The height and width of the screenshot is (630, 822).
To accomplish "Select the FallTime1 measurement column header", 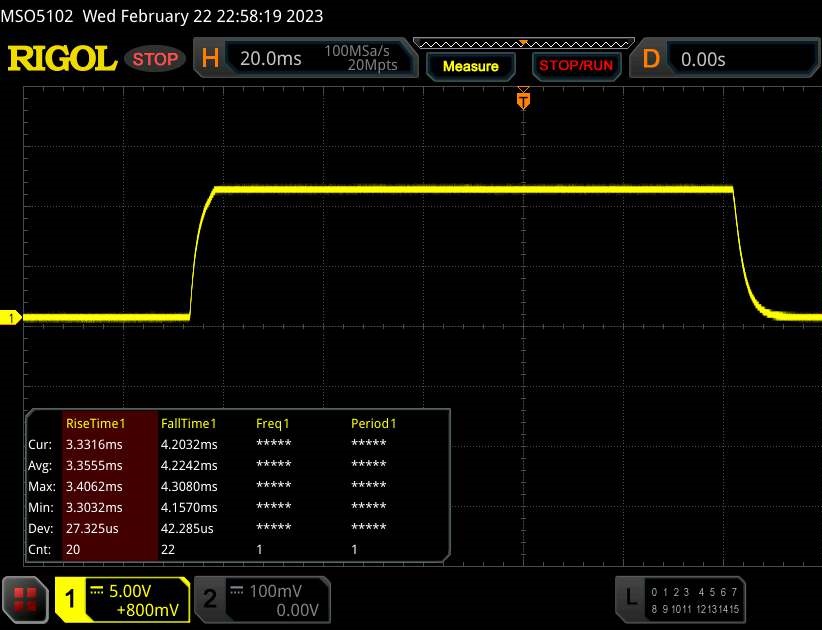I will (188, 423).
